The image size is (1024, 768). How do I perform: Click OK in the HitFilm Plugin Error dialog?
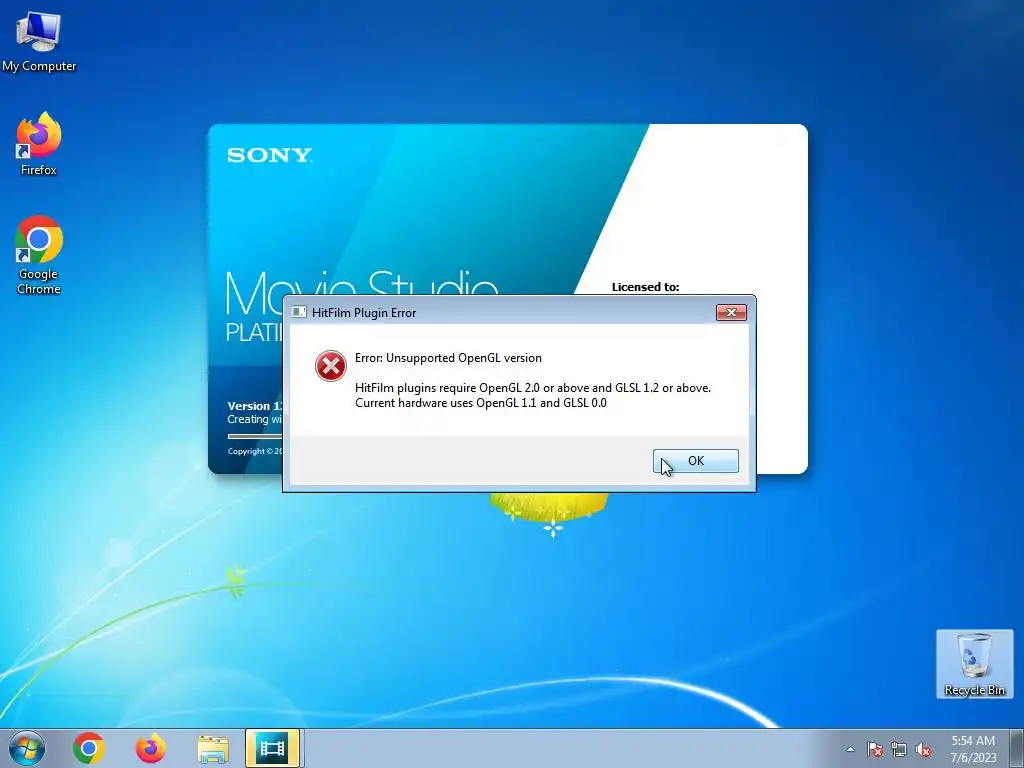coord(696,461)
